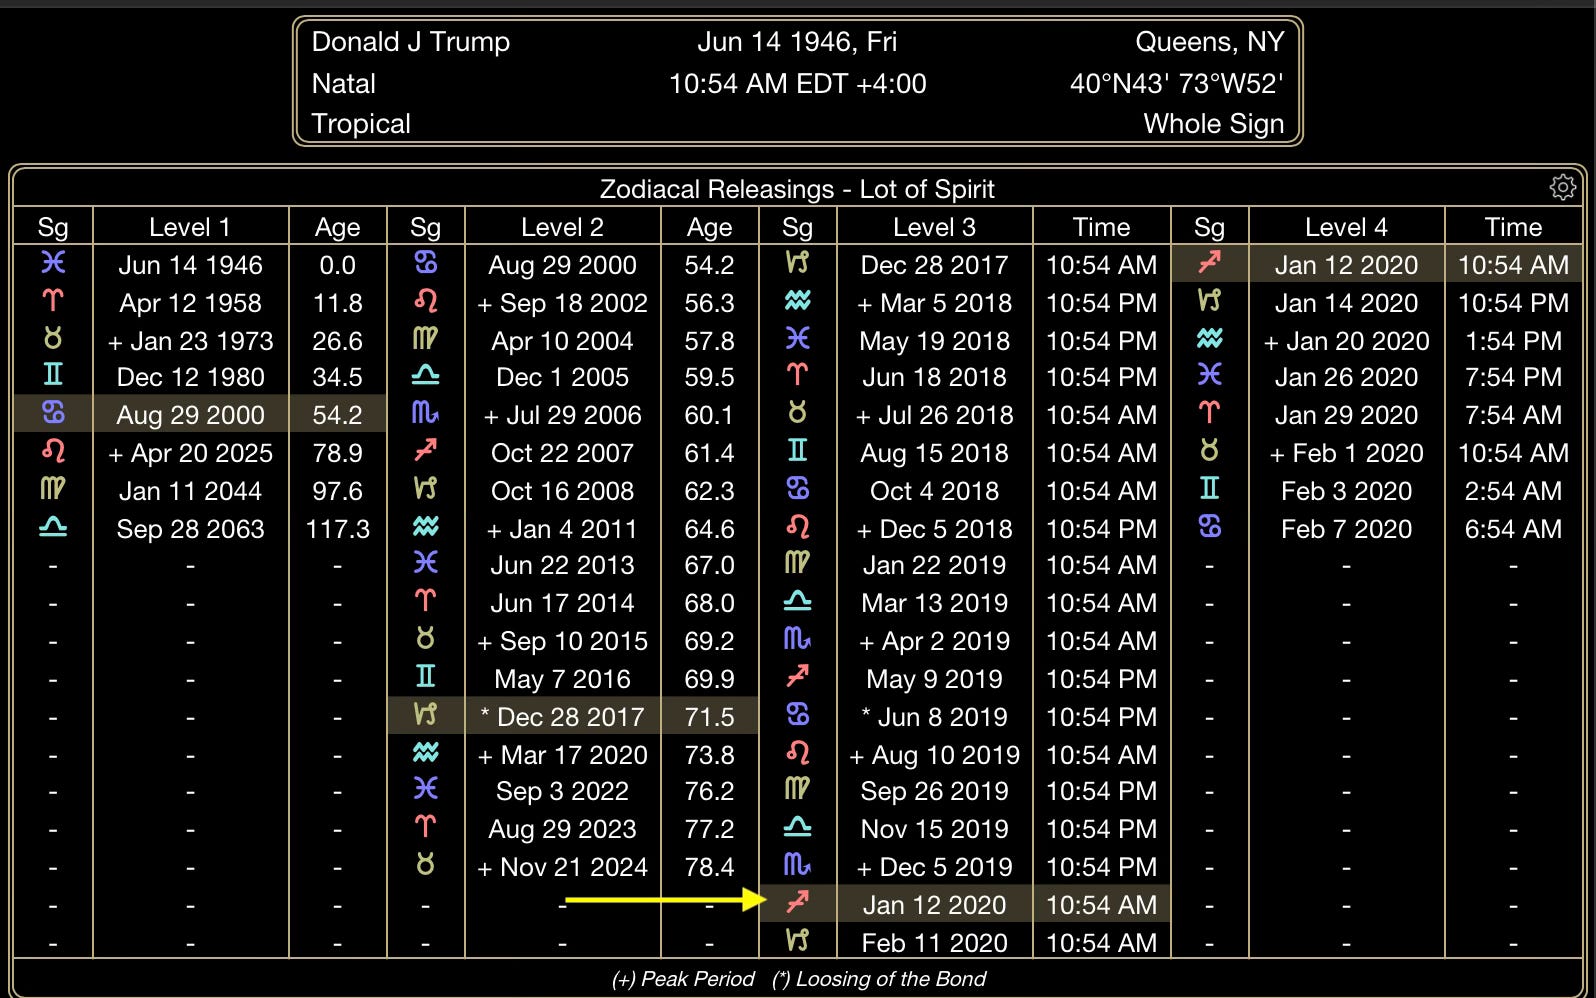
Task: Select Aquarius glyph beside Jan 4 2011
Action: (x=425, y=527)
